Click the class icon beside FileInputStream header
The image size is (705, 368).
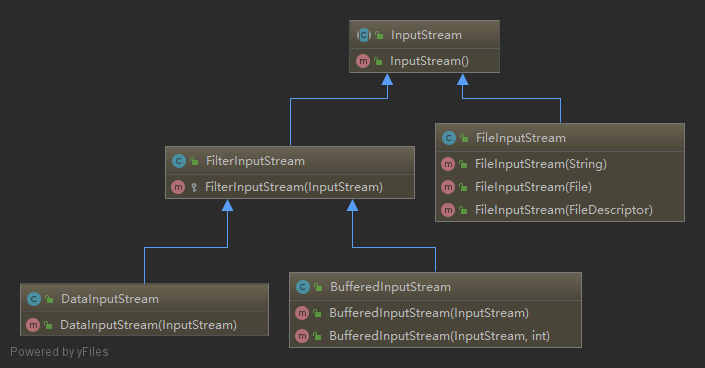[449, 138]
